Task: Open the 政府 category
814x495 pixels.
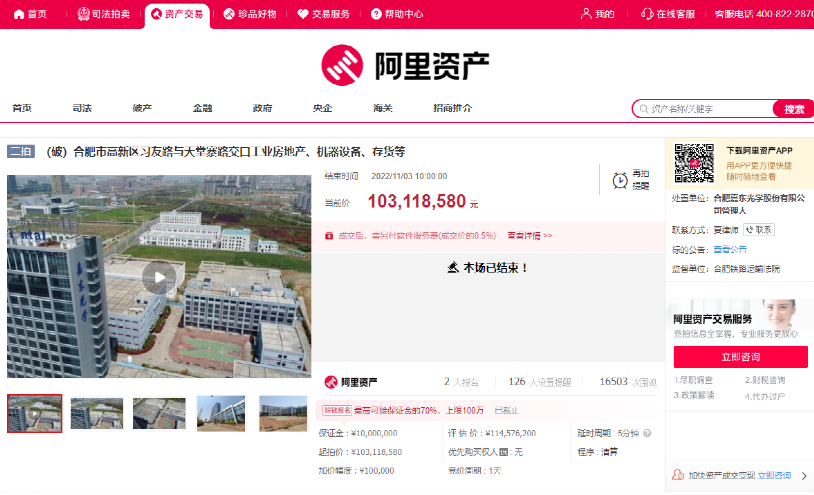Action: (263, 108)
